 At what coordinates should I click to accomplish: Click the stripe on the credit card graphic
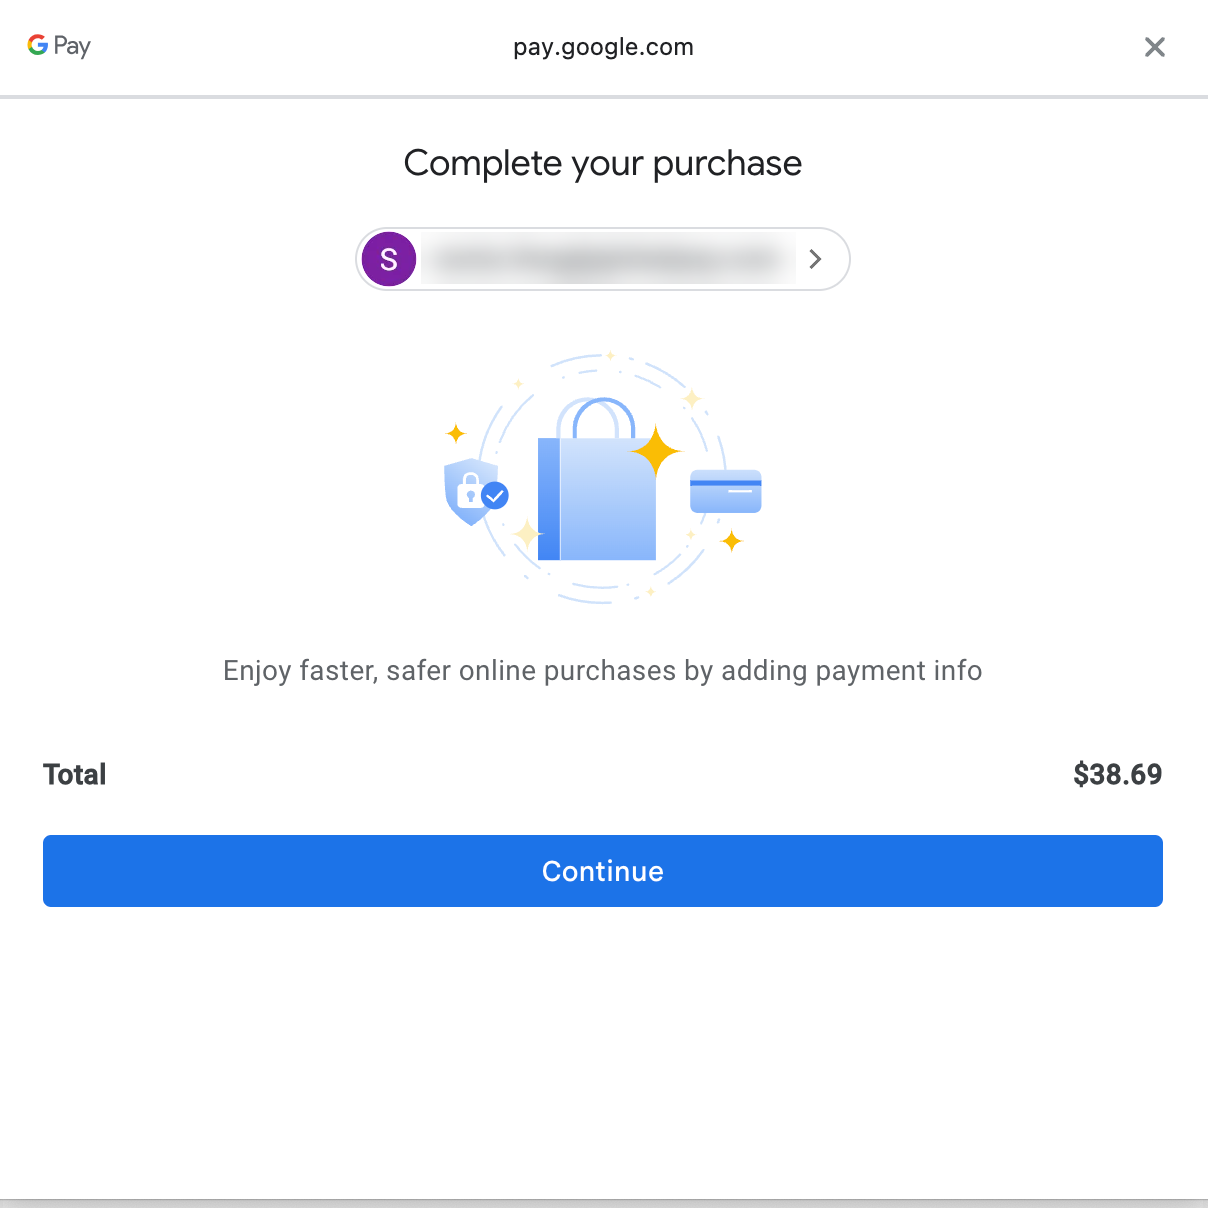(x=725, y=481)
